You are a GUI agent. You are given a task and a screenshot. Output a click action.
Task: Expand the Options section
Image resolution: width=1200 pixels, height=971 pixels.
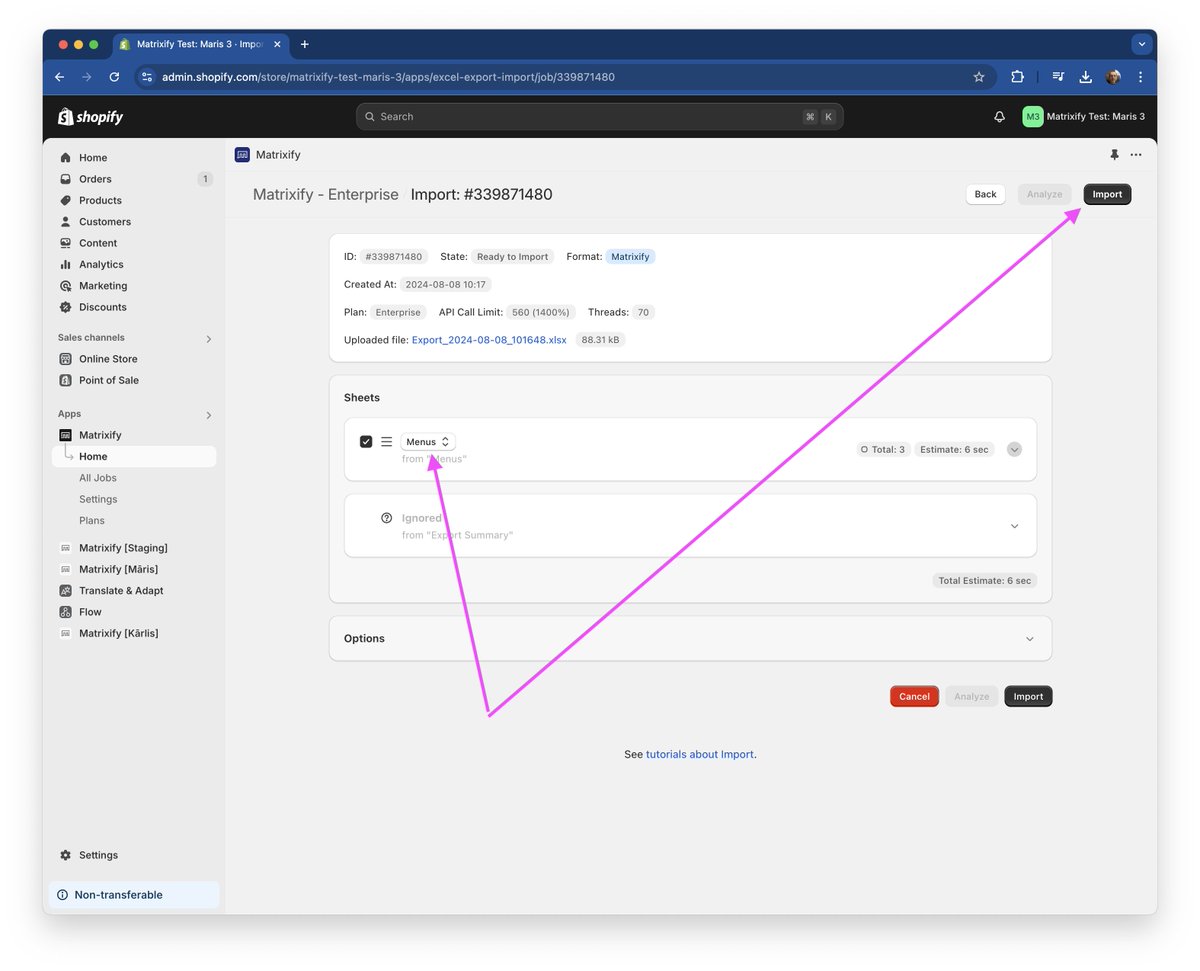(690, 638)
